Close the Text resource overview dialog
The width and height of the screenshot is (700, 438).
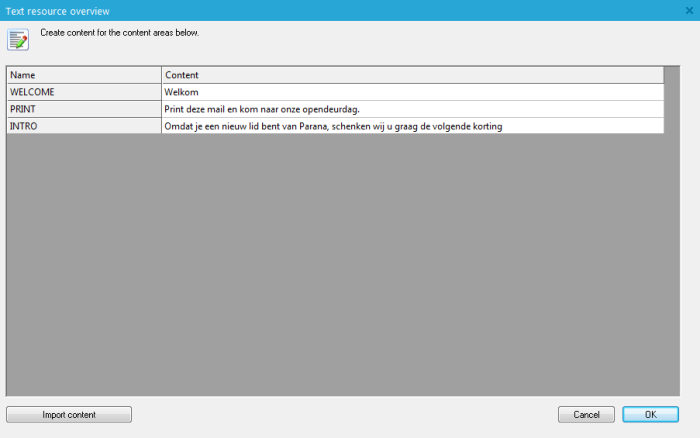(689, 10)
